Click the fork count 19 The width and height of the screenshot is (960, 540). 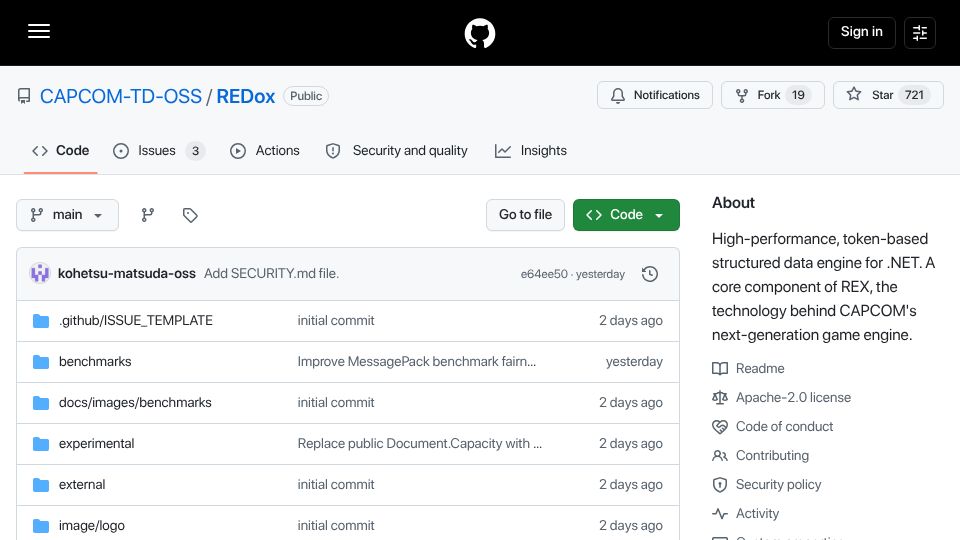798,95
